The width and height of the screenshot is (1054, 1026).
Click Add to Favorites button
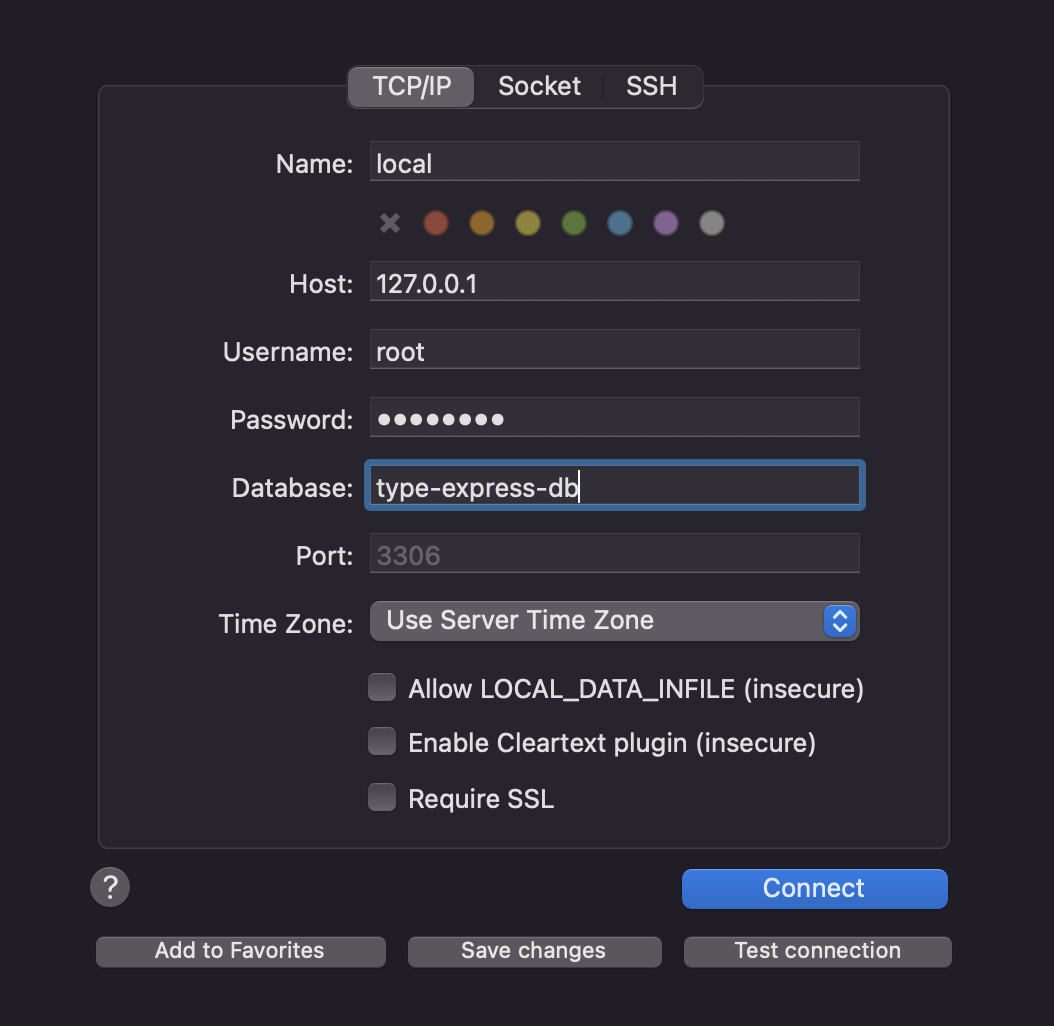(240, 951)
